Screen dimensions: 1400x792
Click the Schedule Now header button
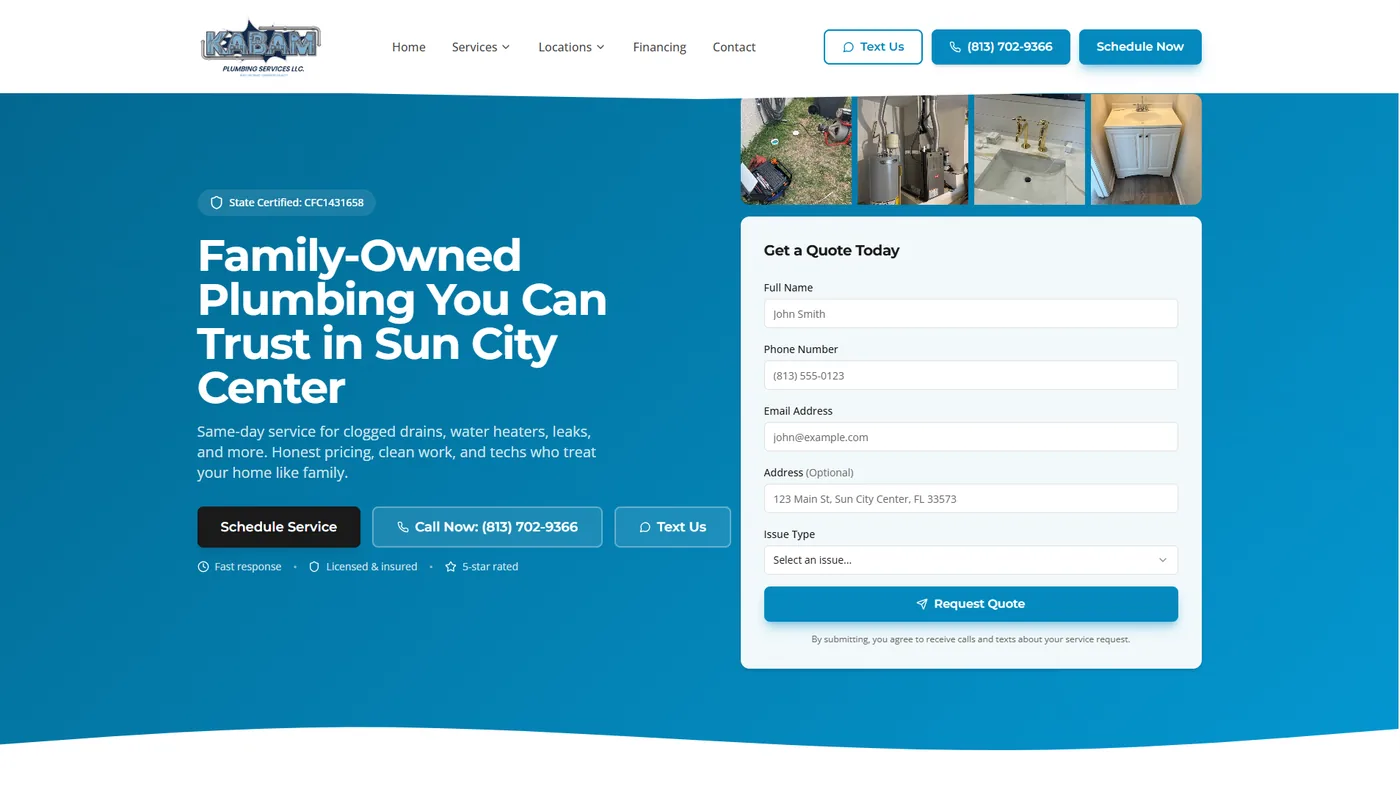pyautogui.click(x=1140, y=47)
